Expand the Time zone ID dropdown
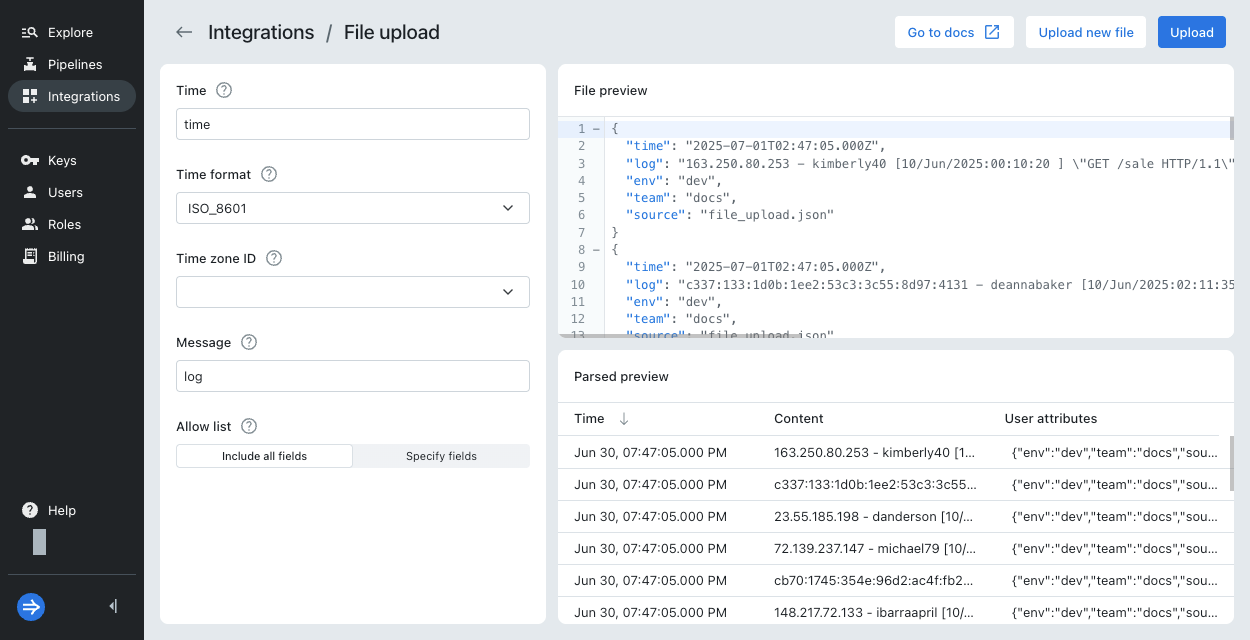 click(x=352, y=292)
